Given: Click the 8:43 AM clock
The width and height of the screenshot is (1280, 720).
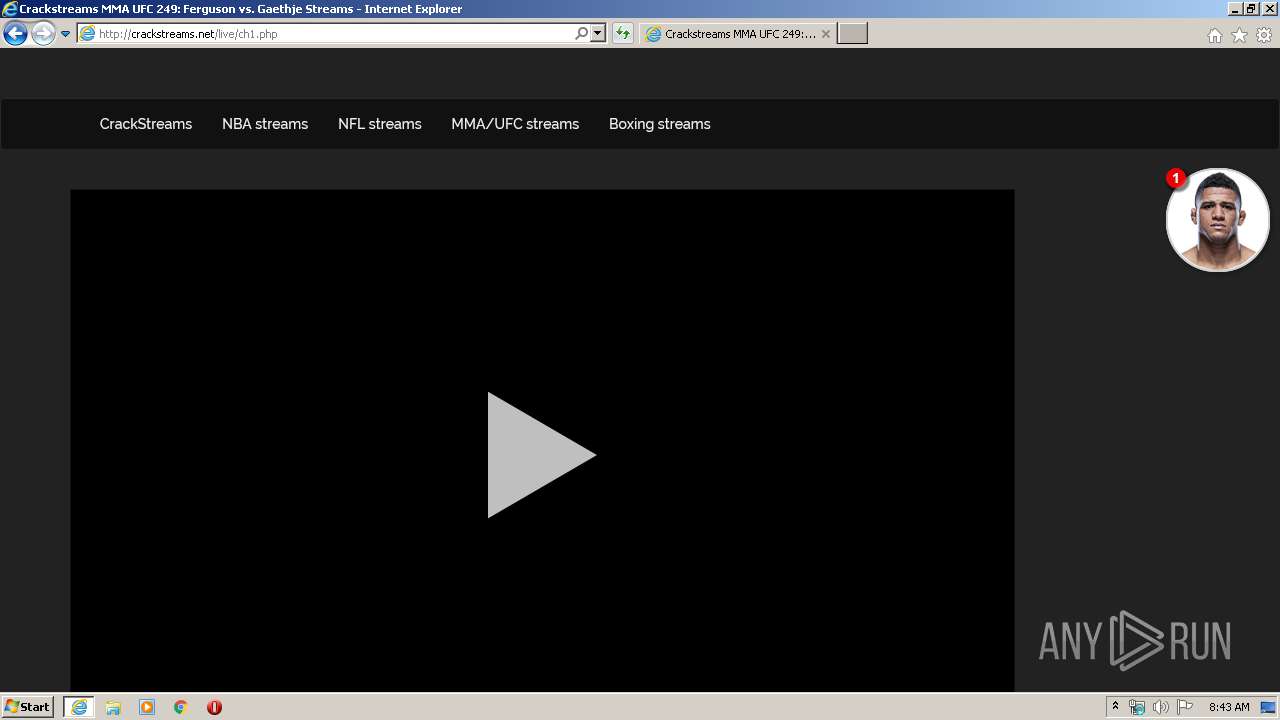Looking at the screenshot, I should [x=1229, y=707].
